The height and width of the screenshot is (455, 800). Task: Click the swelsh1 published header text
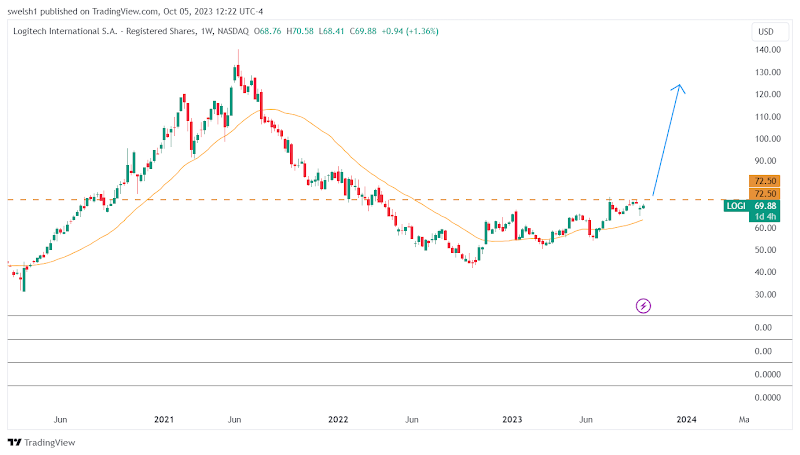tap(135, 11)
